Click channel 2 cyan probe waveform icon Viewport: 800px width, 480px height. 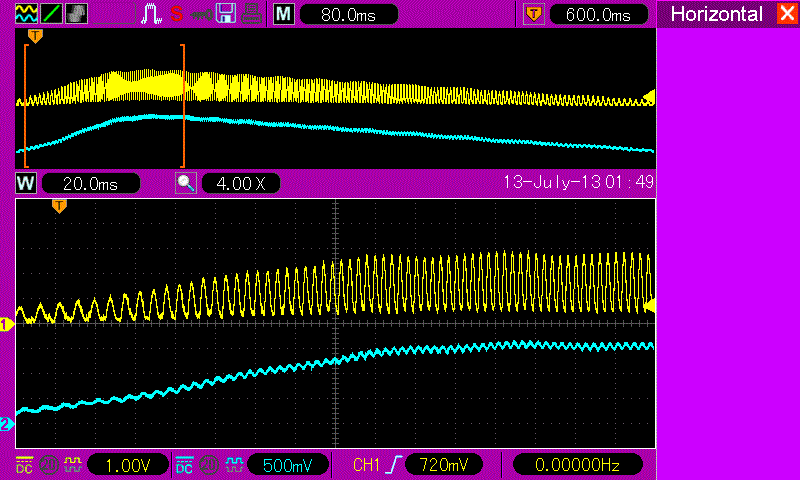(x=234, y=464)
